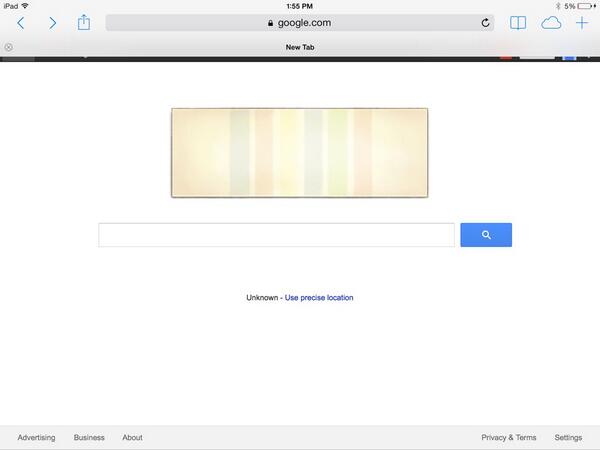Open the Settings link in the footer
This screenshot has height=450, width=600.
(x=568, y=437)
